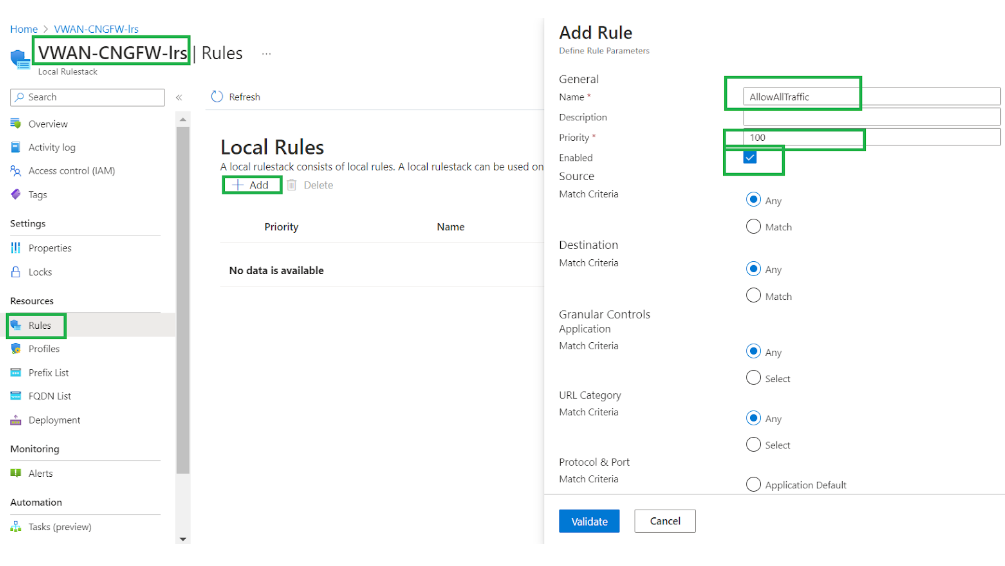The image size is (1005, 566).
Task: Click the Home breadcrumb link
Action: click(24, 29)
